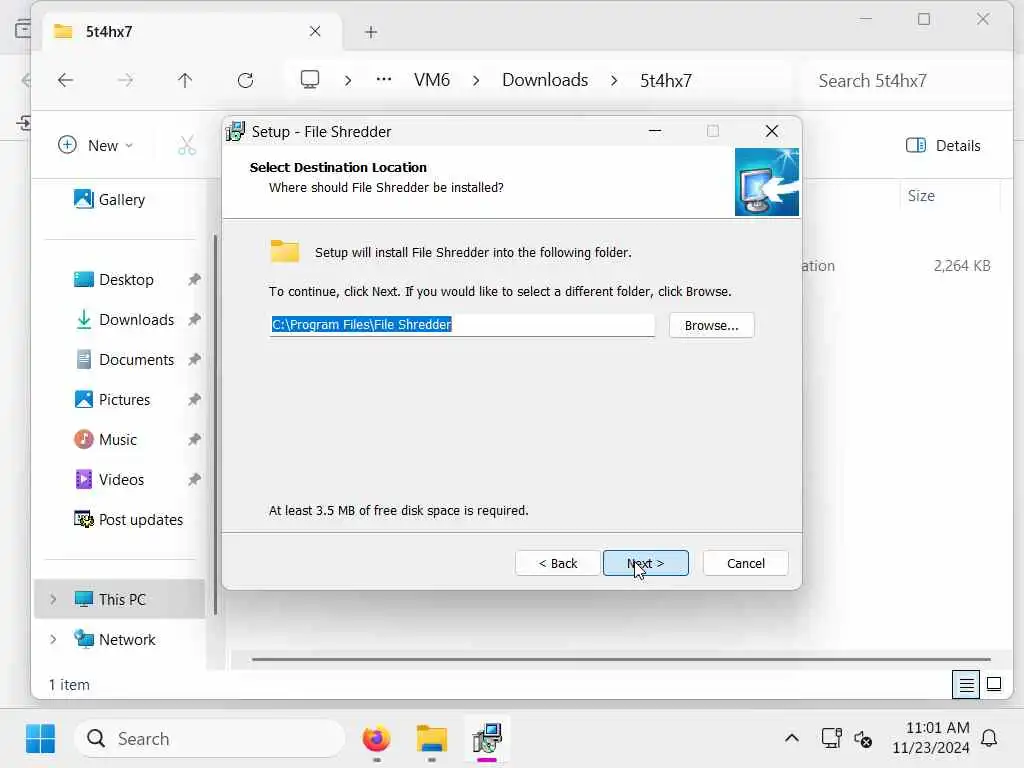Open the Windows Start menu
The height and width of the screenshot is (768, 1024).
pyautogui.click(x=40, y=739)
